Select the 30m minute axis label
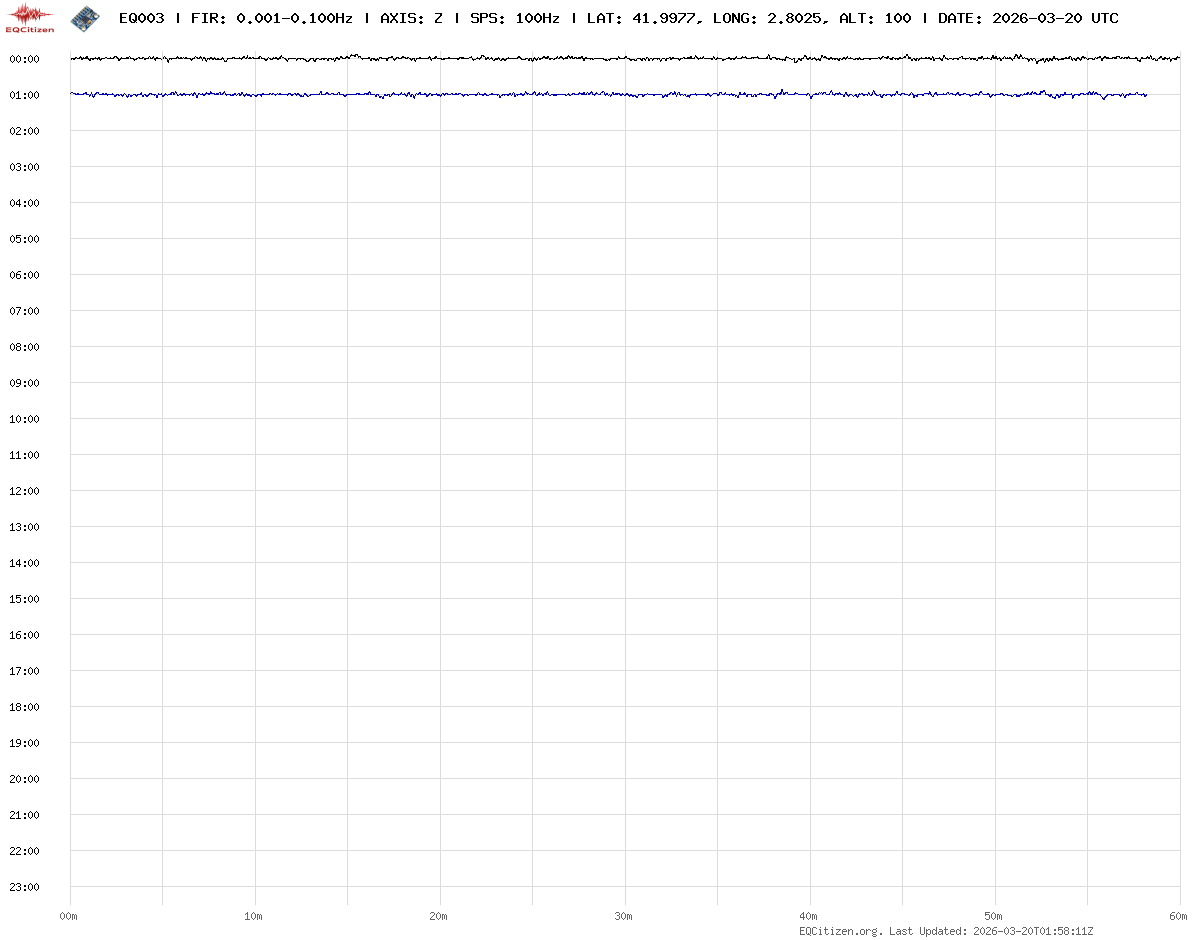This screenshot has width=1200, height=940. coord(624,916)
